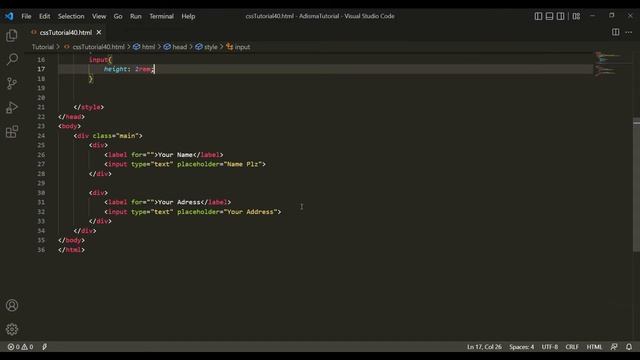Click the closing </head> tag
Viewport: 640px width, 360px height.
[71, 117]
